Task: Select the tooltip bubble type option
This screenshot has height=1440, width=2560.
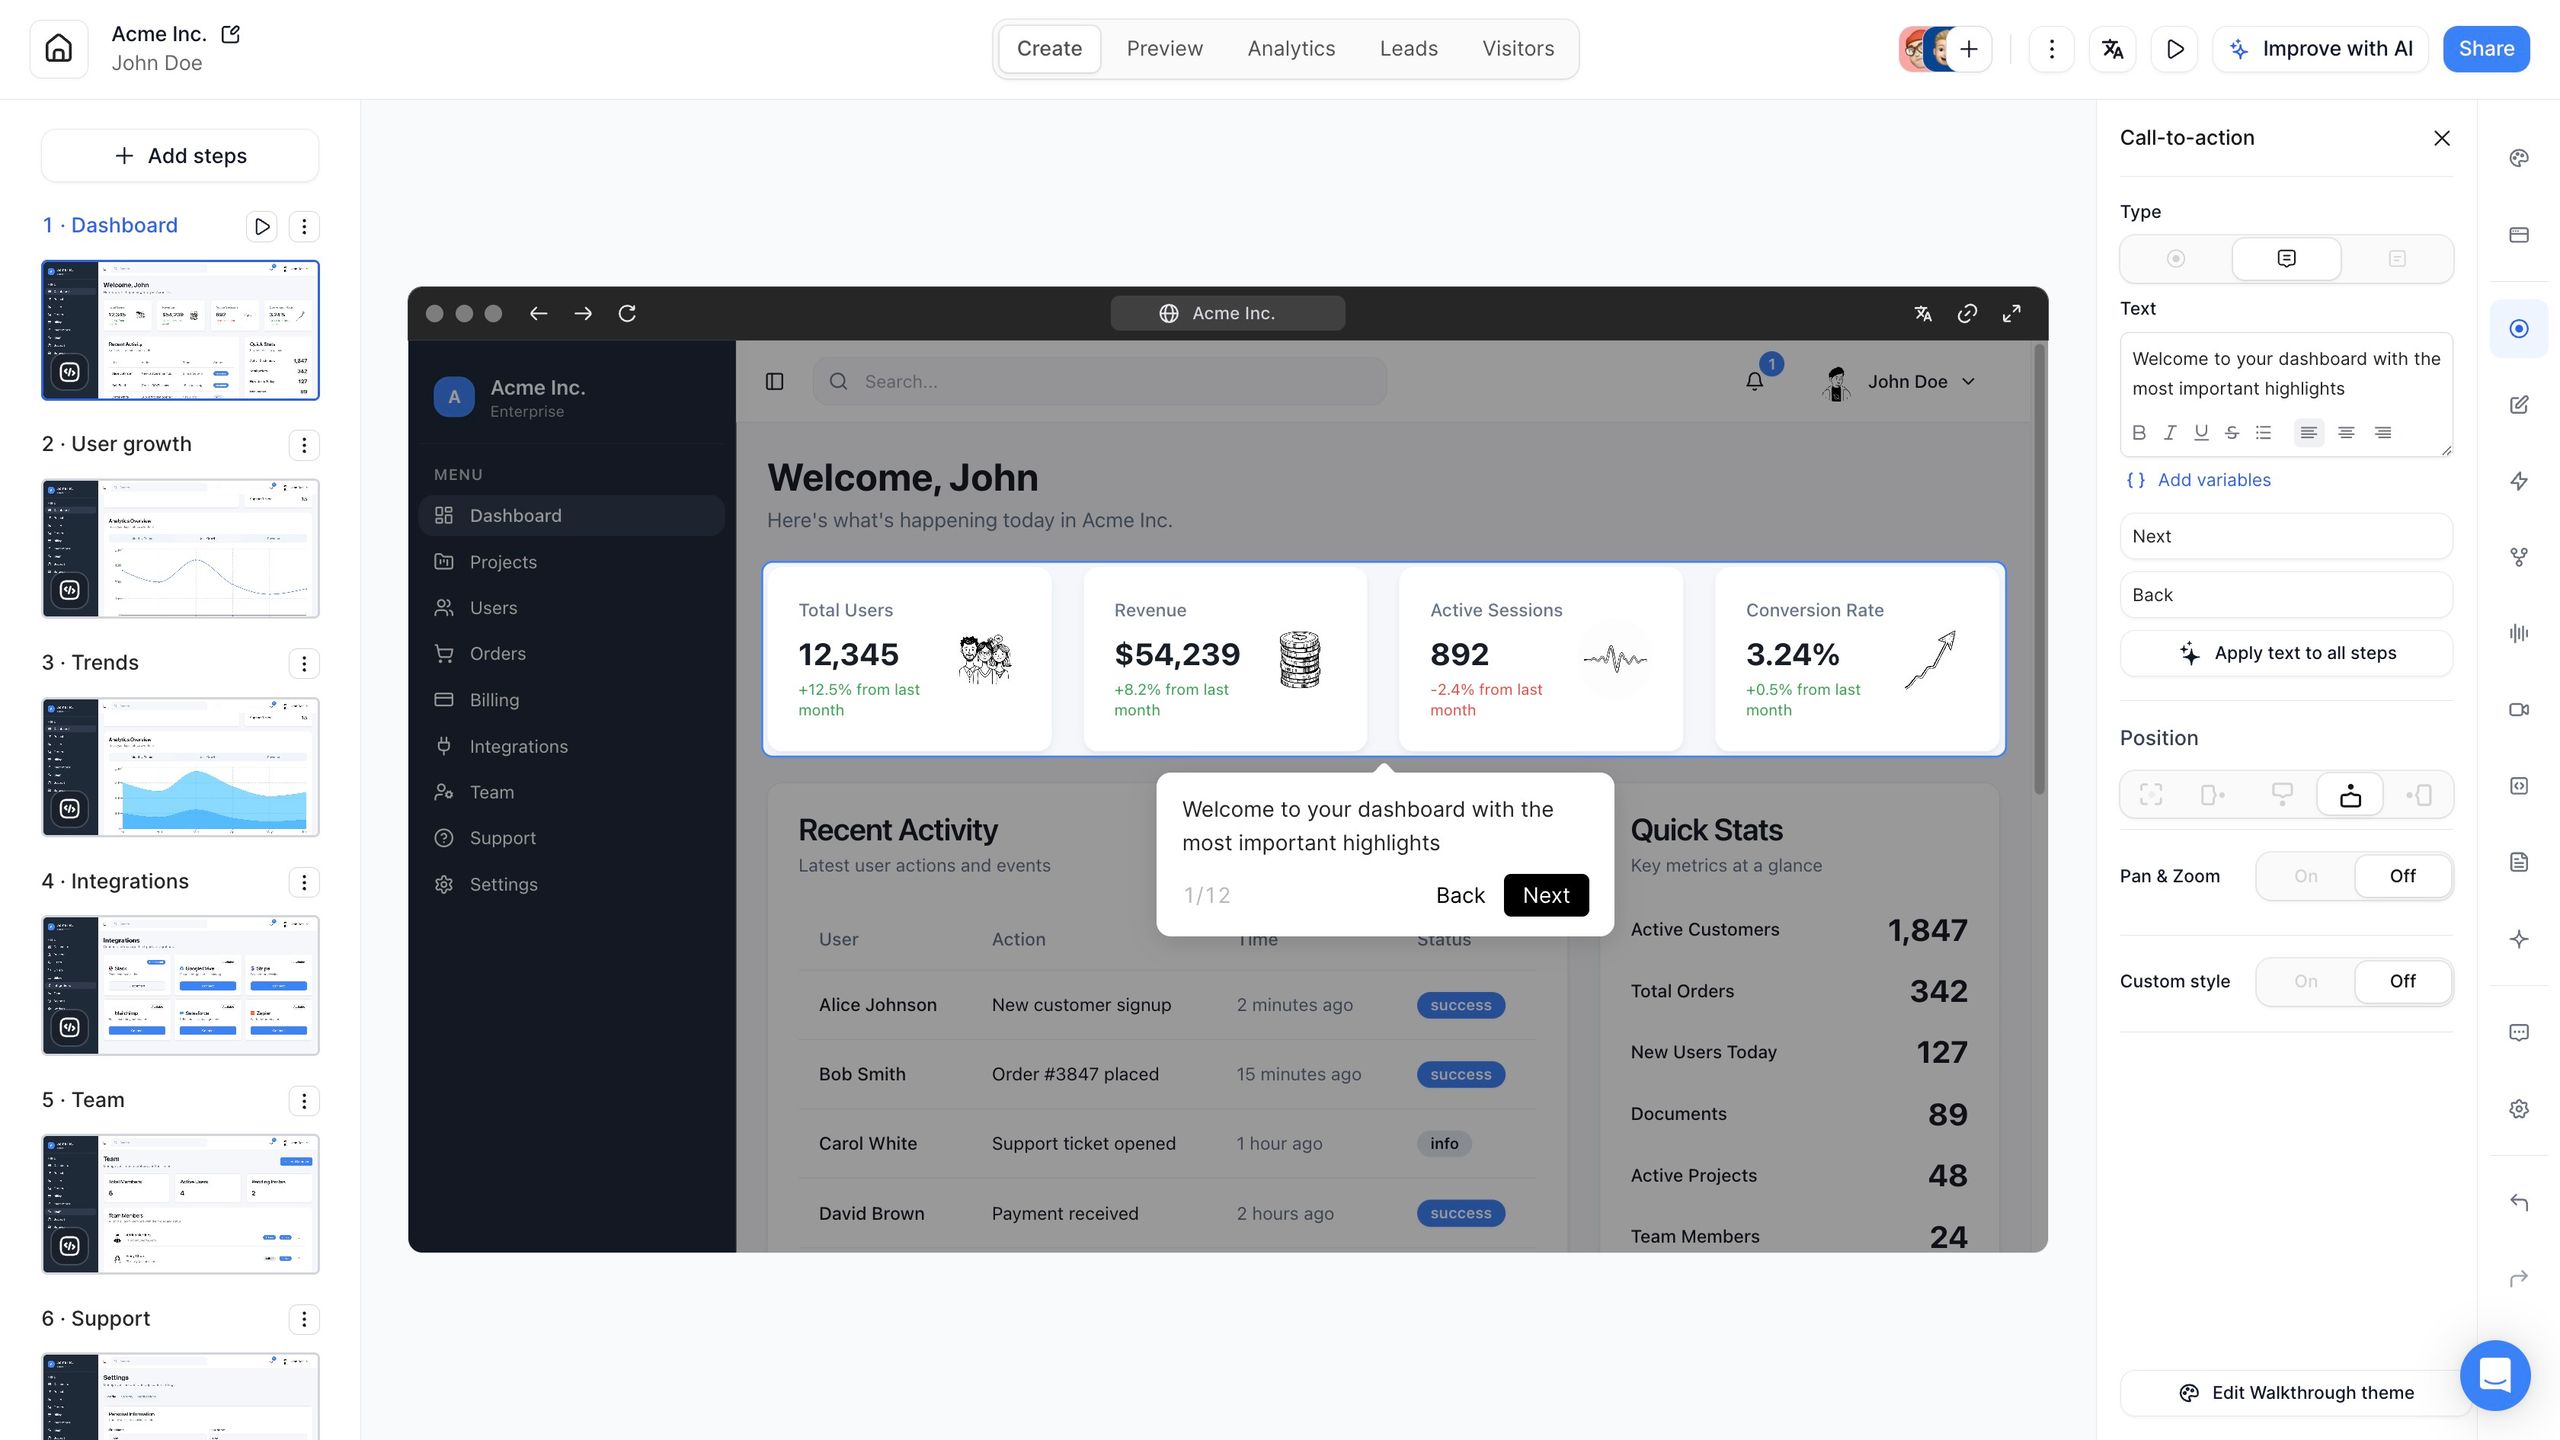Action: pyautogui.click(x=2286, y=259)
